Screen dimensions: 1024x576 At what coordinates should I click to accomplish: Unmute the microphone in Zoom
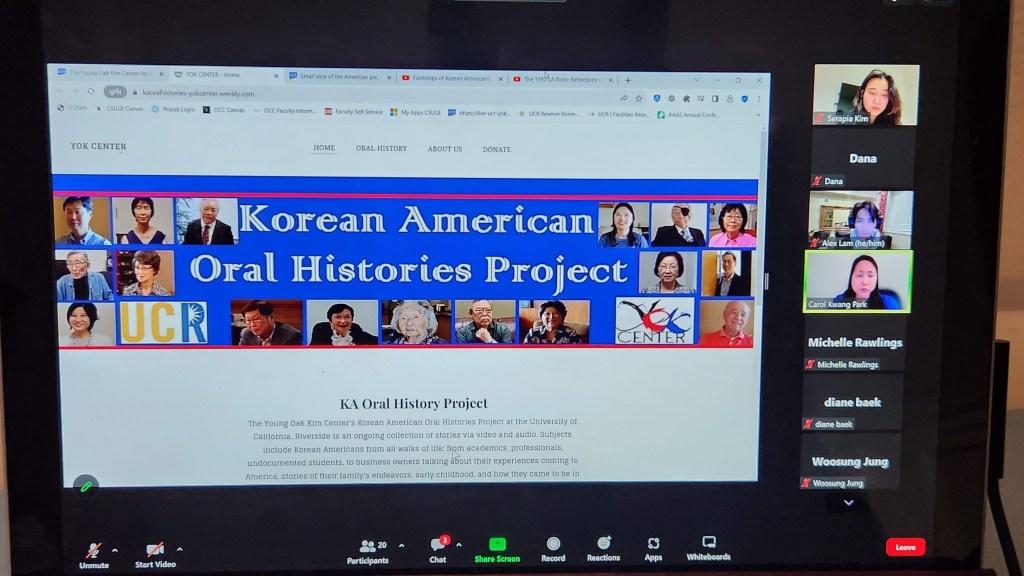94,551
